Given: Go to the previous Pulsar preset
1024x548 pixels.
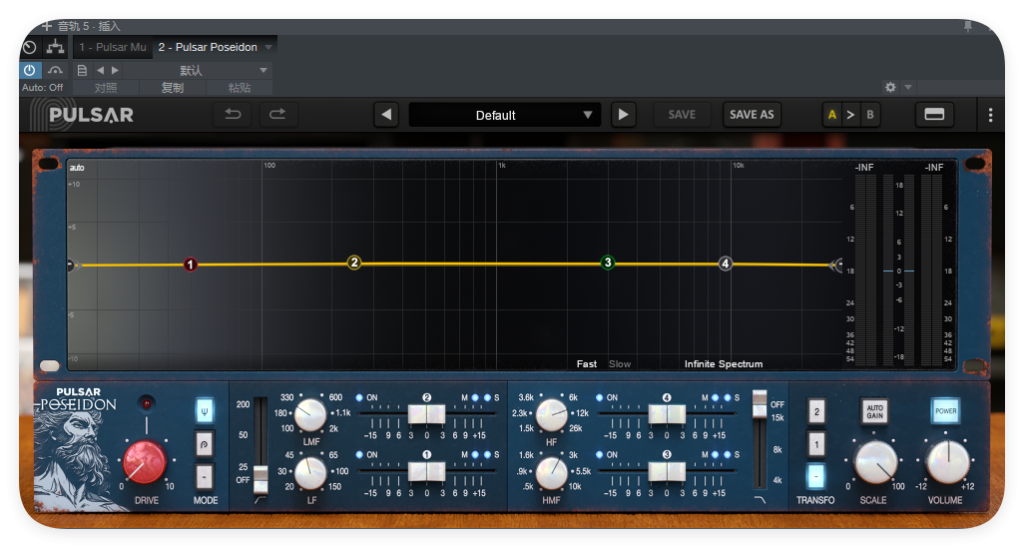Looking at the screenshot, I should [387, 115].
